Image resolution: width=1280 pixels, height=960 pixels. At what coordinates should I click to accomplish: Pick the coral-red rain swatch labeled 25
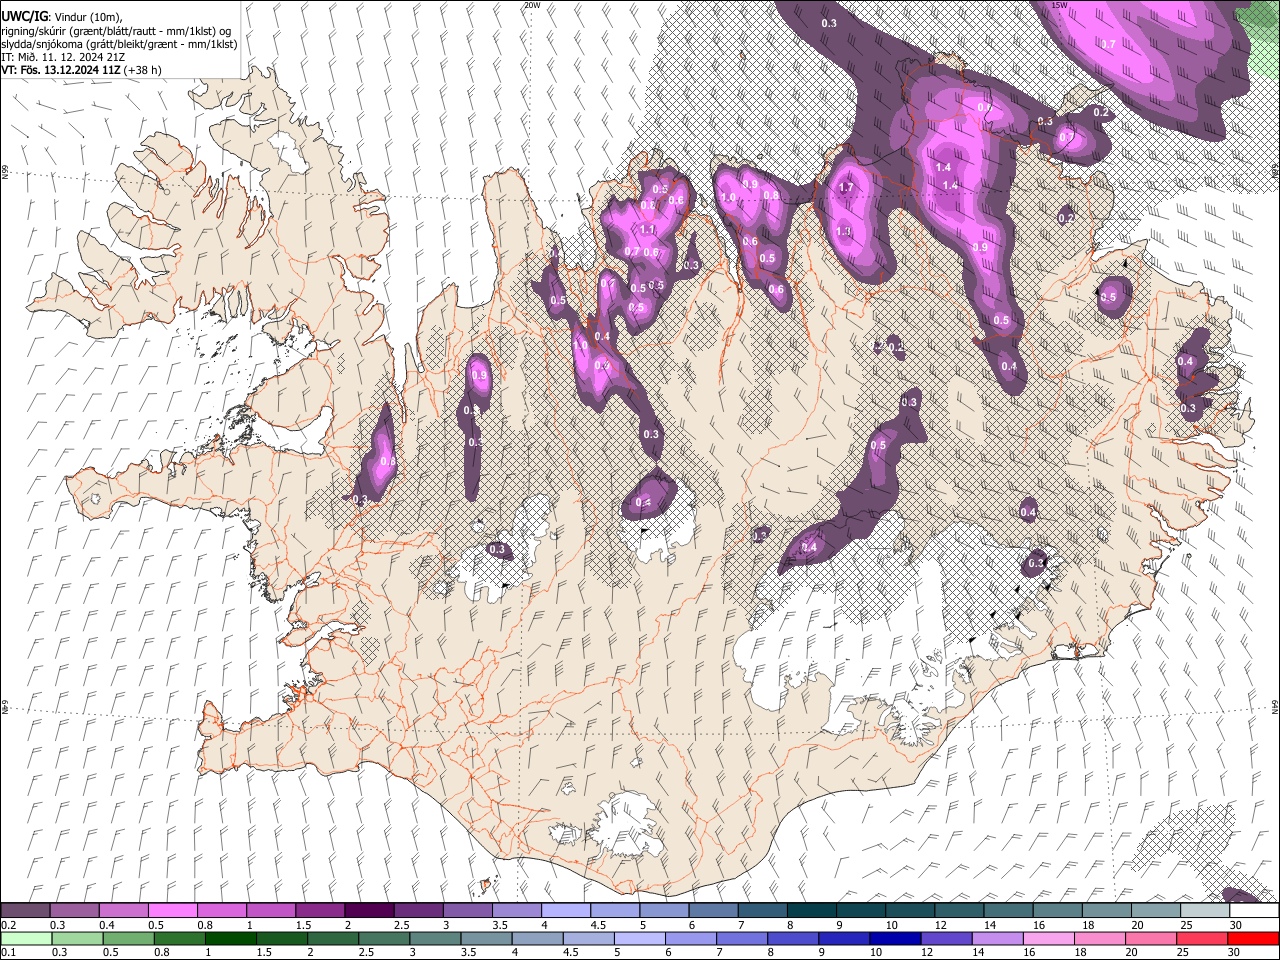1202,938
